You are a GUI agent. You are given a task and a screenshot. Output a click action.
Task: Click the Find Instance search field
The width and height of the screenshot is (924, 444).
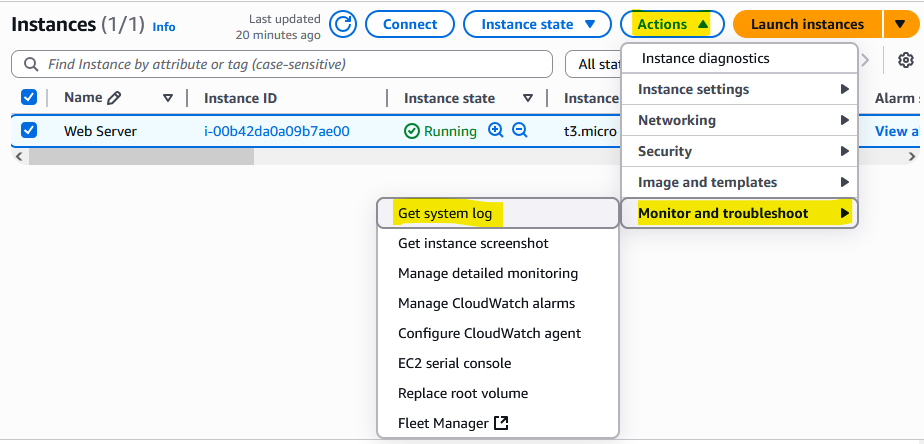pos(282,64)
